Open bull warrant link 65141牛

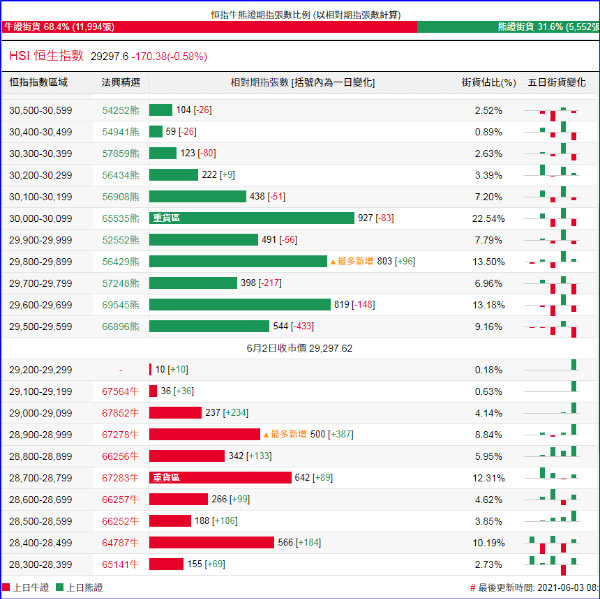tap(120, 564)
